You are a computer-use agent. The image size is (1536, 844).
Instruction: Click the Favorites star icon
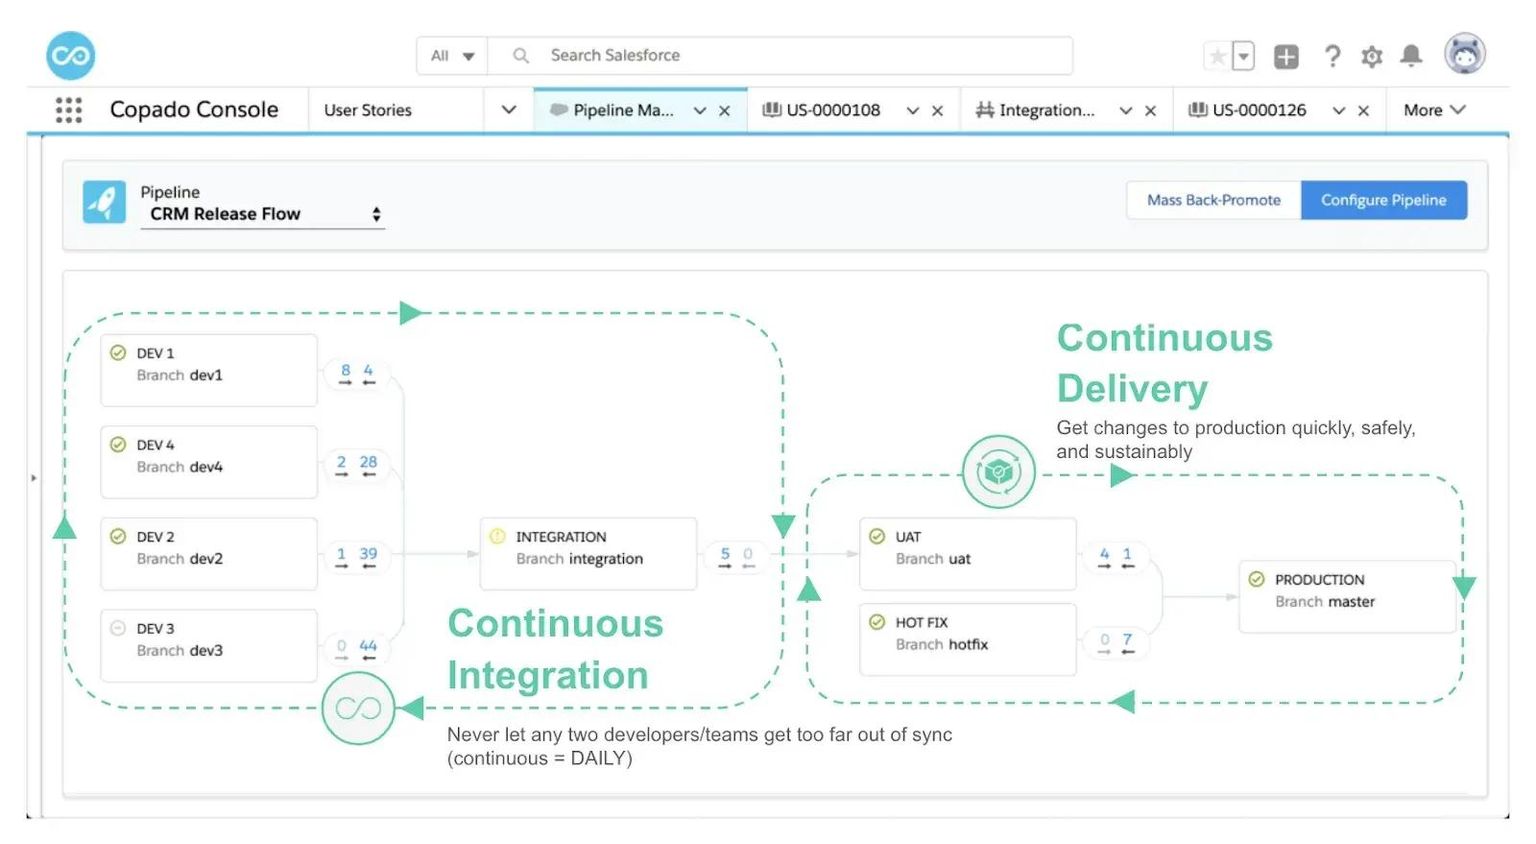pos(1217,56)
